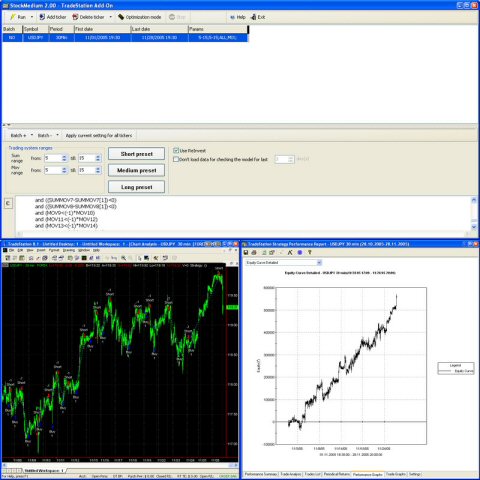
Task: Open the Batch - dropdown arrow
Action: point(58,135)
